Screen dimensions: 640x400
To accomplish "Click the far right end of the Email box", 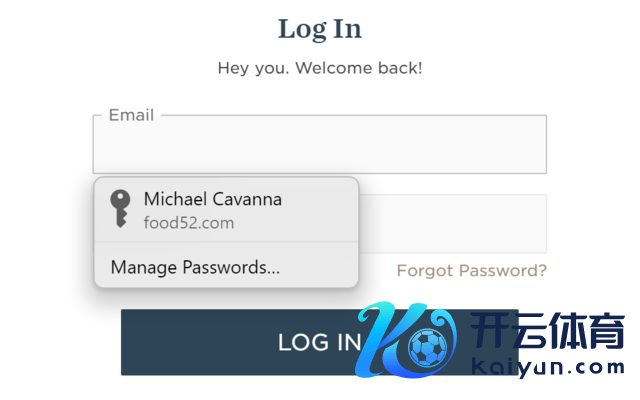I will (539, 144).
